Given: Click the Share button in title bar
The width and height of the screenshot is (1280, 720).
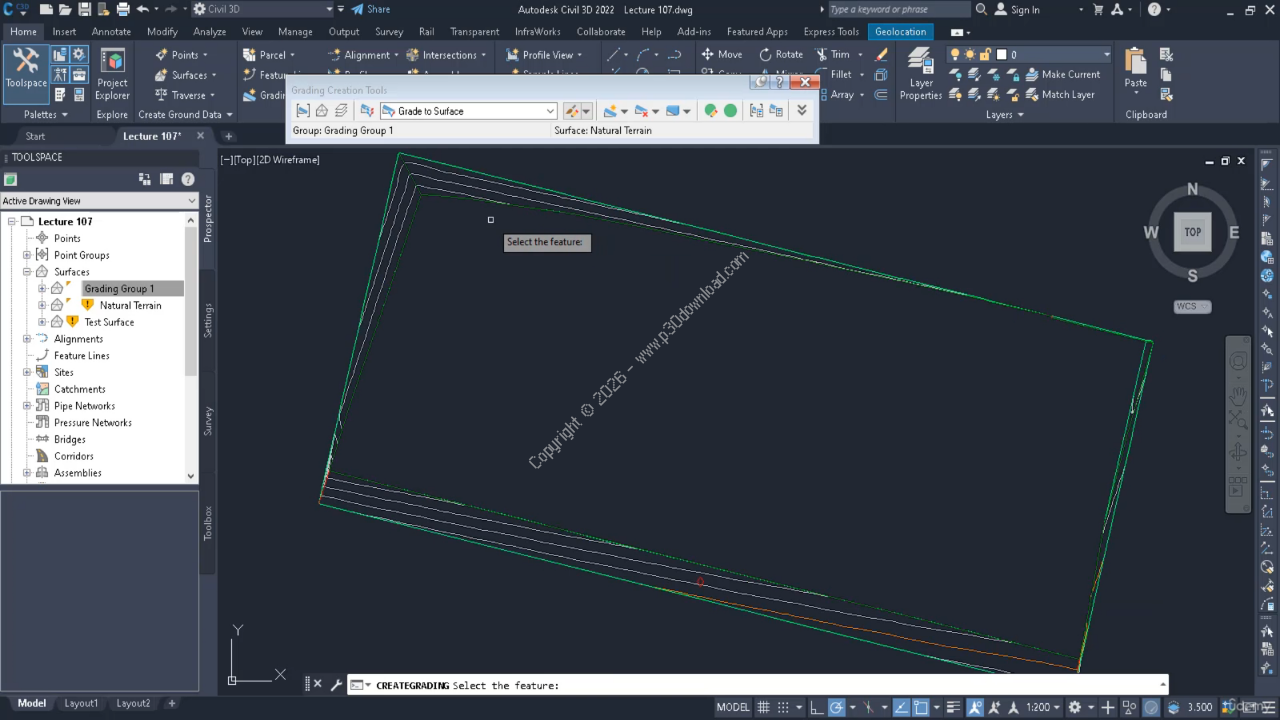Looking at the screenshot, I should click(x=370, y=10).
